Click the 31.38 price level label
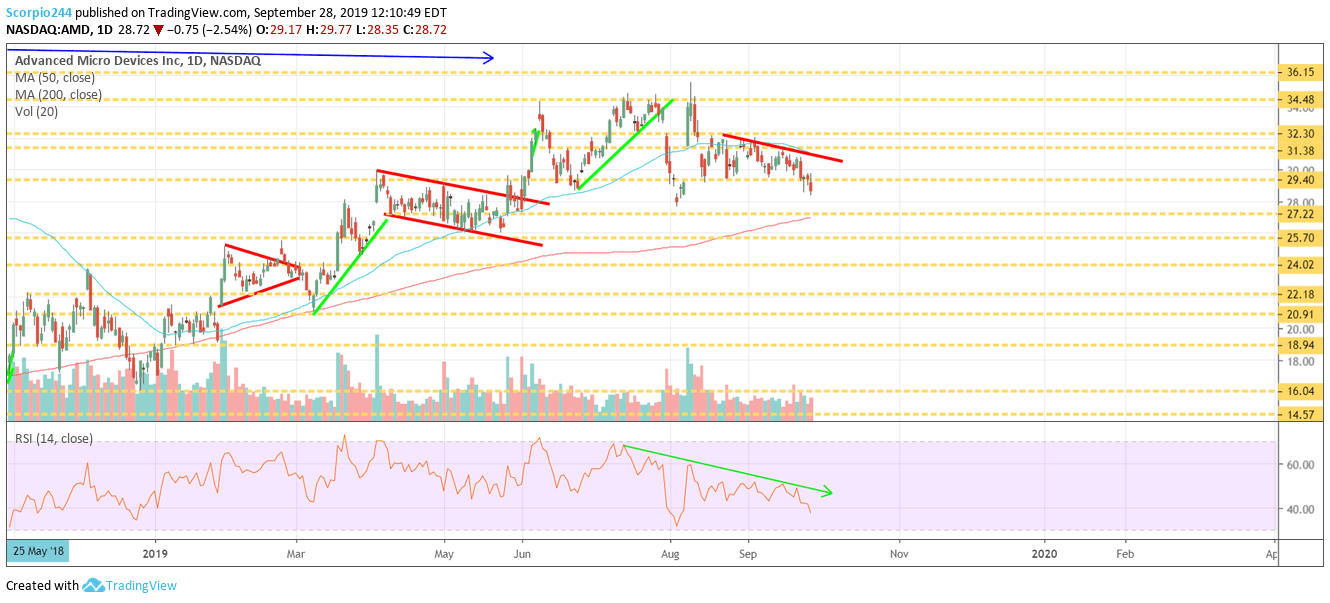 click(1298, 150)
